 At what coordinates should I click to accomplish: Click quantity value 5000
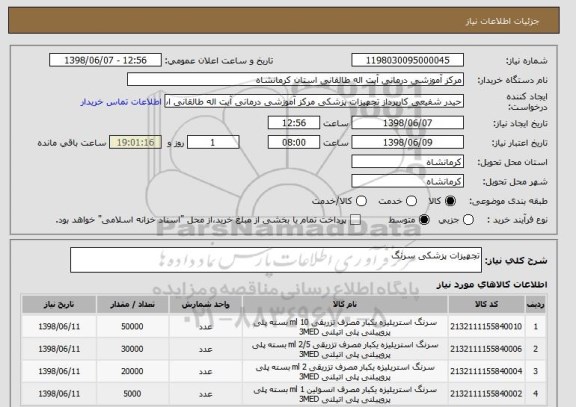coord(132,393)
